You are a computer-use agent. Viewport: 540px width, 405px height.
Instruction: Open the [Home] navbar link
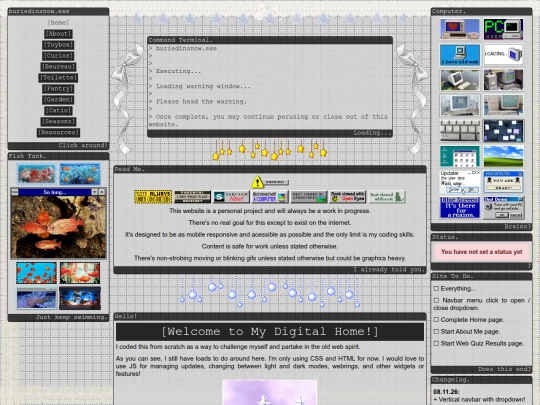pos(58,23)
